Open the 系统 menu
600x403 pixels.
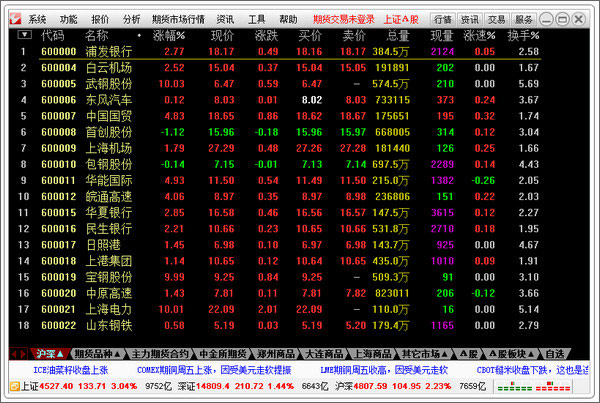[x=37, y=20]
